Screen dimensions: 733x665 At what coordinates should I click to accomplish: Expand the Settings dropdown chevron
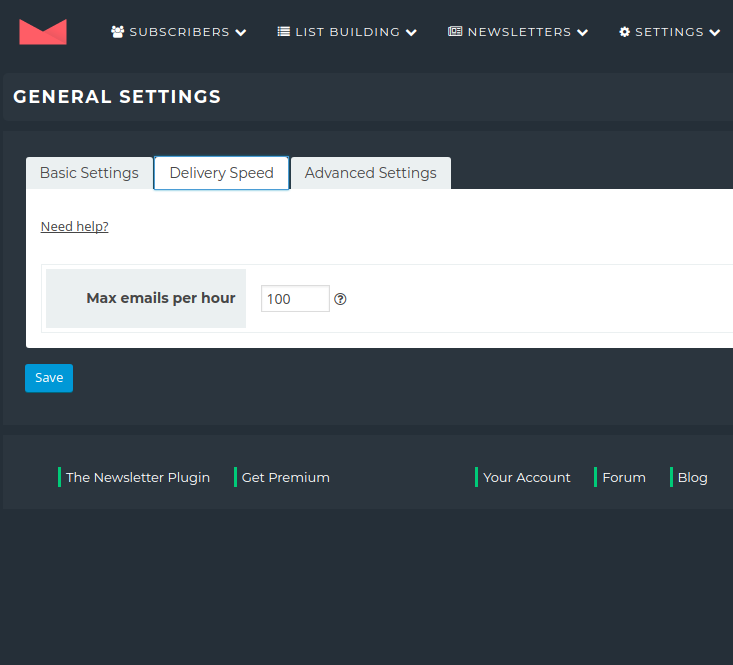tap(715, 32)
